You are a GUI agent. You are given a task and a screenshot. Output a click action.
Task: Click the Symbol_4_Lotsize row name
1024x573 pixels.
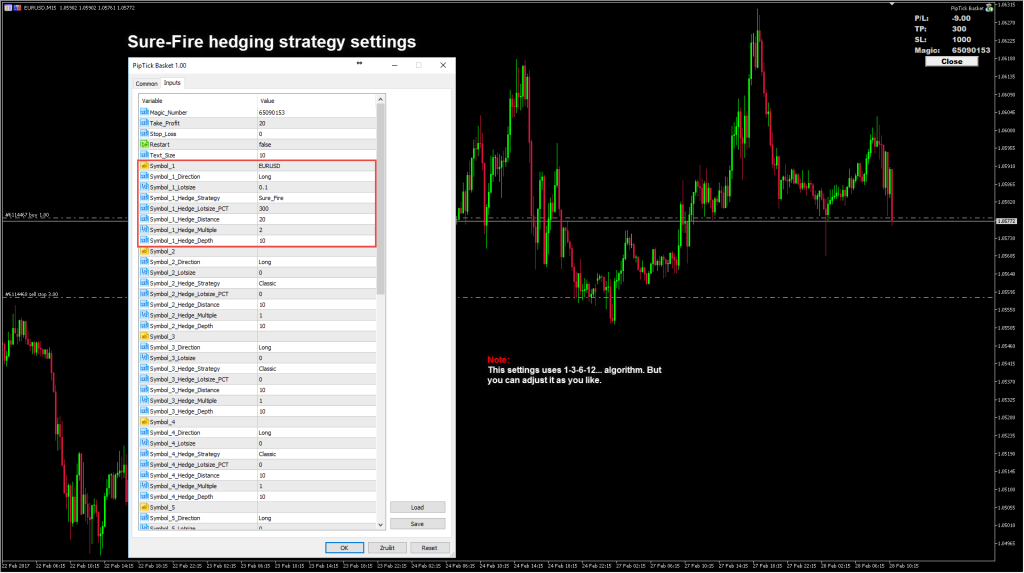click(x=172, y=443)
